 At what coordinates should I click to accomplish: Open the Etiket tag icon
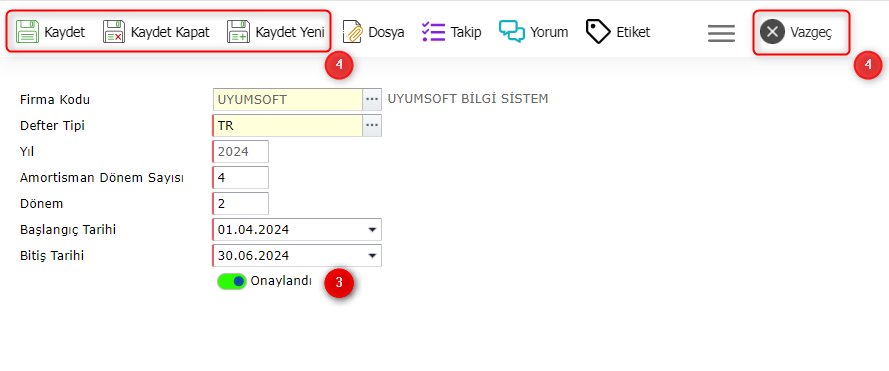pyautogui.click(x=598, y=32)
